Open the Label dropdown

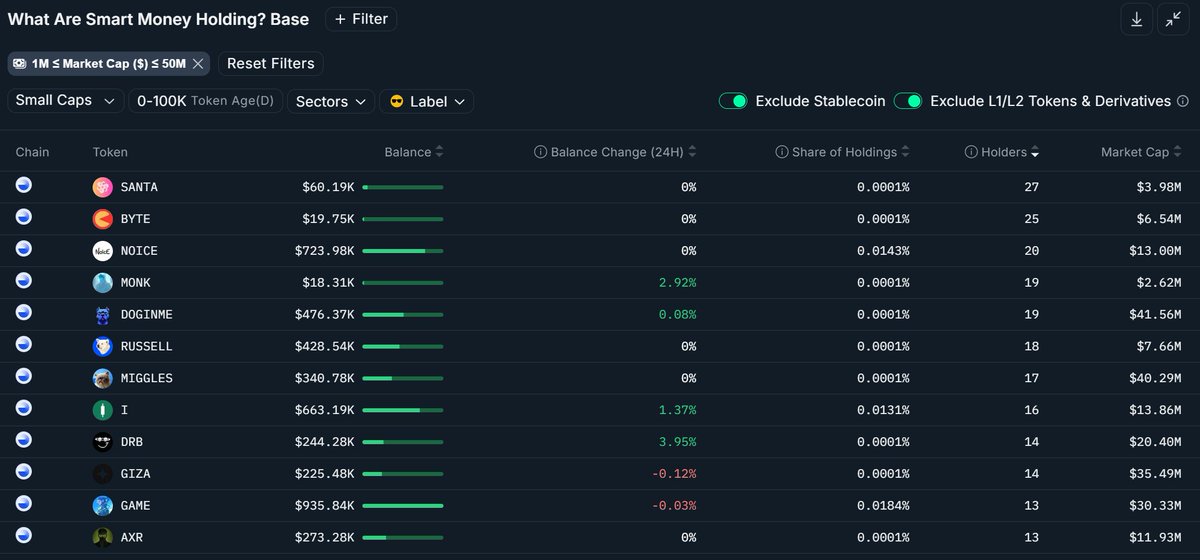pos(426,101)
